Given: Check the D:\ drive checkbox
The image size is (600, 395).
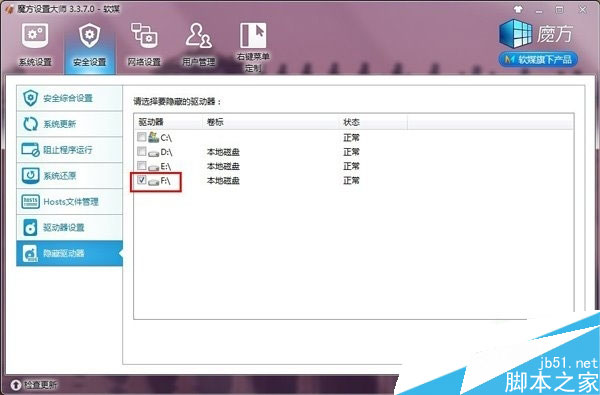Looking at the screenshot, I should click(142, 151).
